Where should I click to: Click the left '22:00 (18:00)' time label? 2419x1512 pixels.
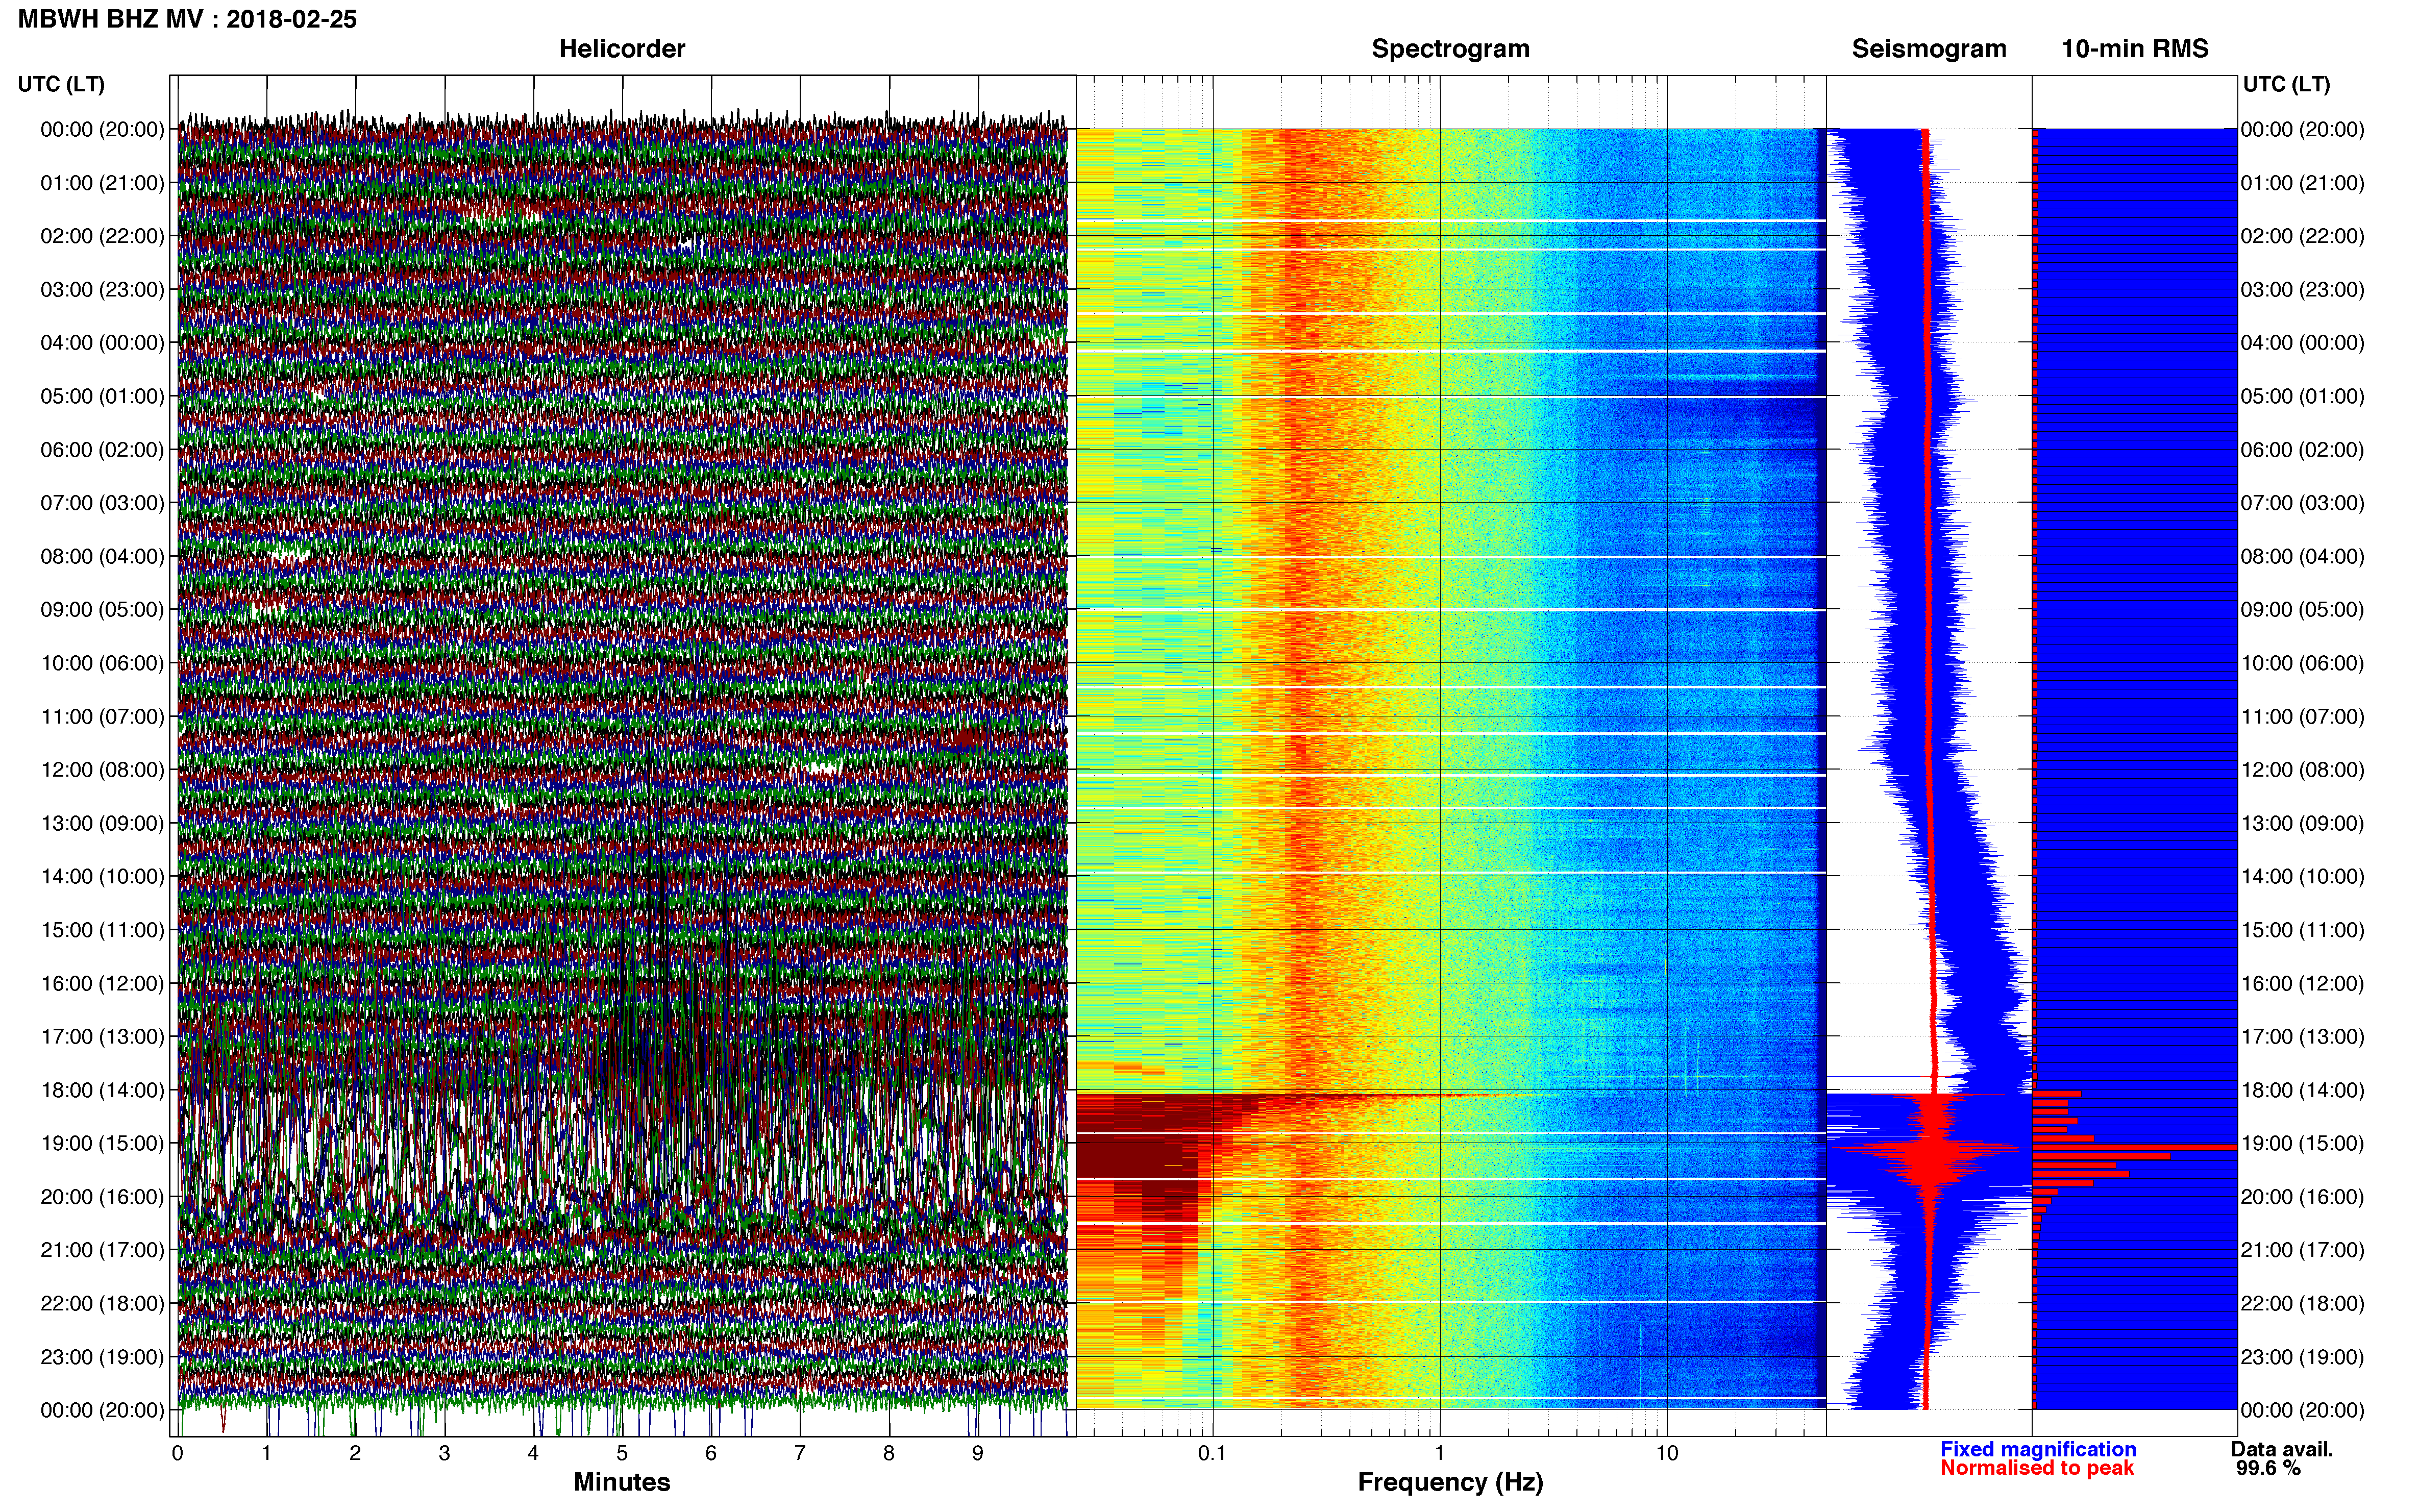[102, 1304]
